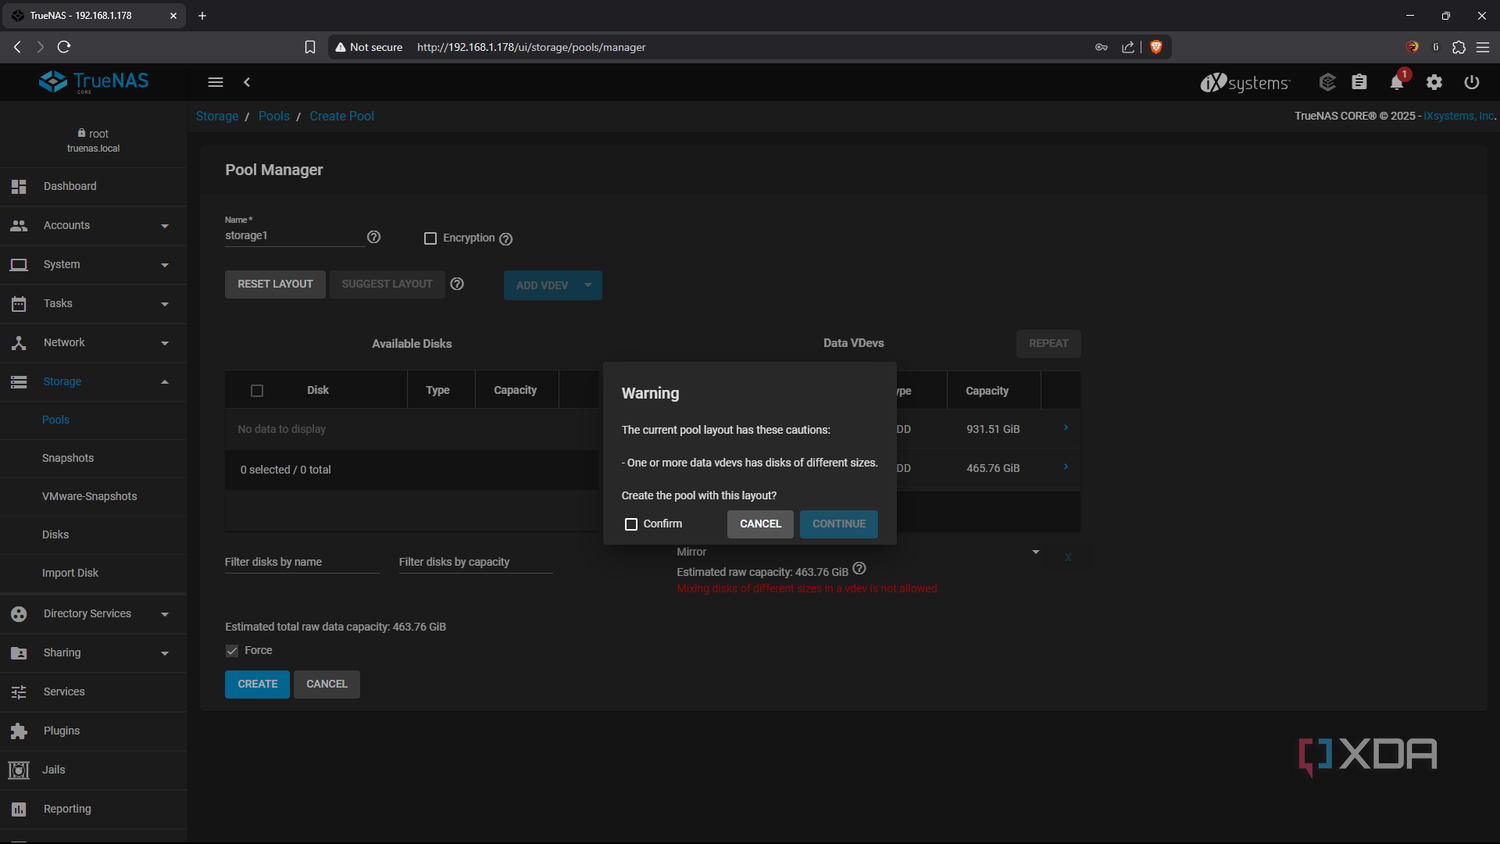Toggle the Encryption checkbox

430,238
